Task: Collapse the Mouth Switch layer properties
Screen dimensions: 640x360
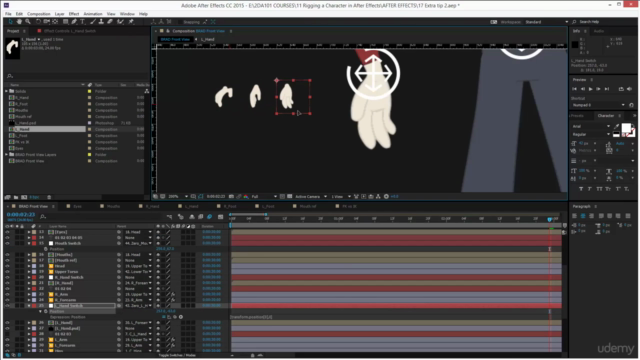Action: point(29,243)
